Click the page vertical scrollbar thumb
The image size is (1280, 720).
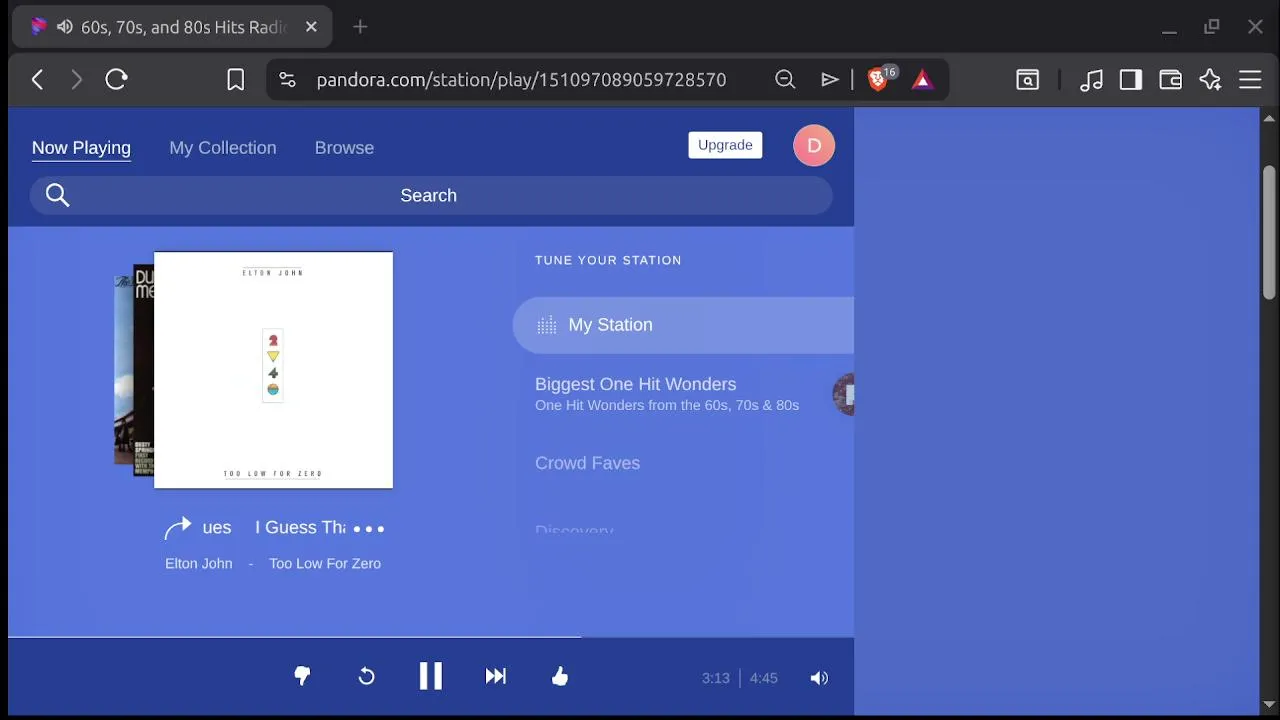(x=1269, y=232)
